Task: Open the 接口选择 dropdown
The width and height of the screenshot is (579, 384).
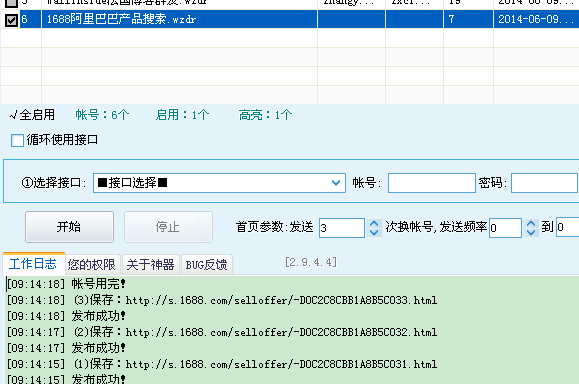Action: tap(219, 183)
